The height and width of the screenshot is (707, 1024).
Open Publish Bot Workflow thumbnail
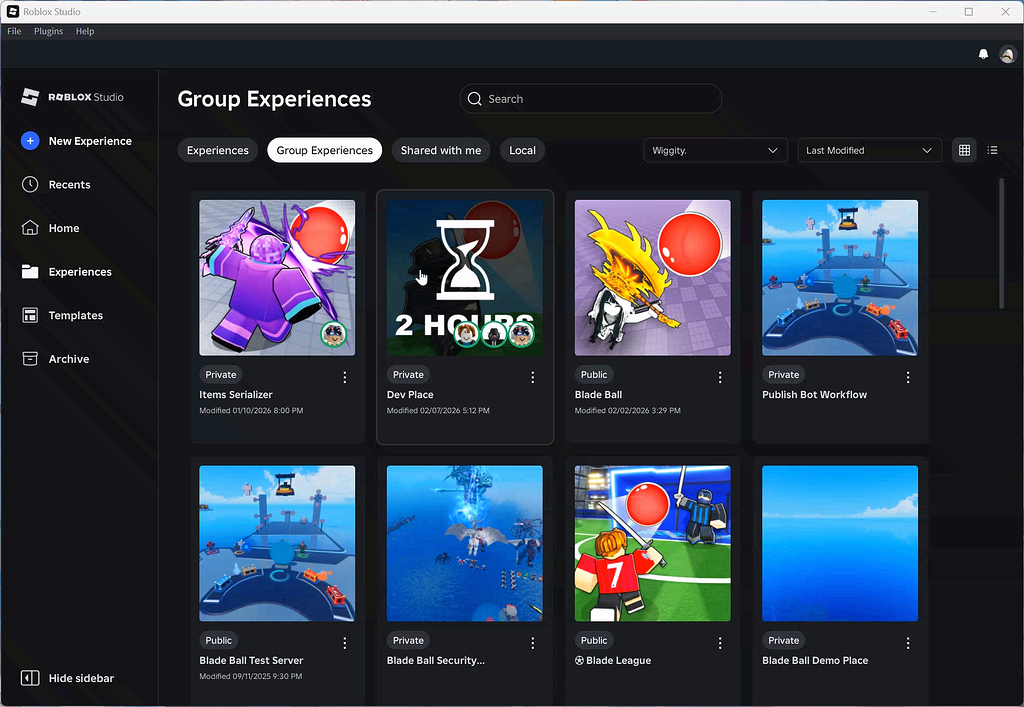pos(840,277)
